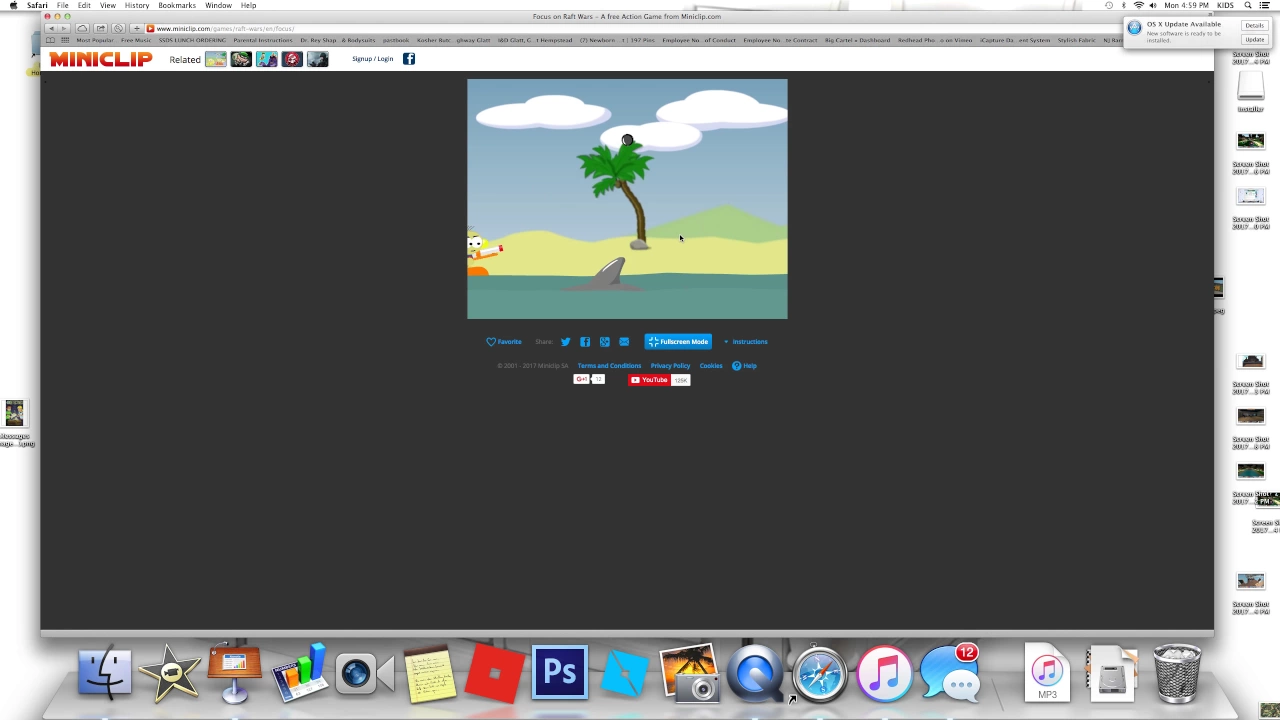Open the View menu

pos(108,5)
